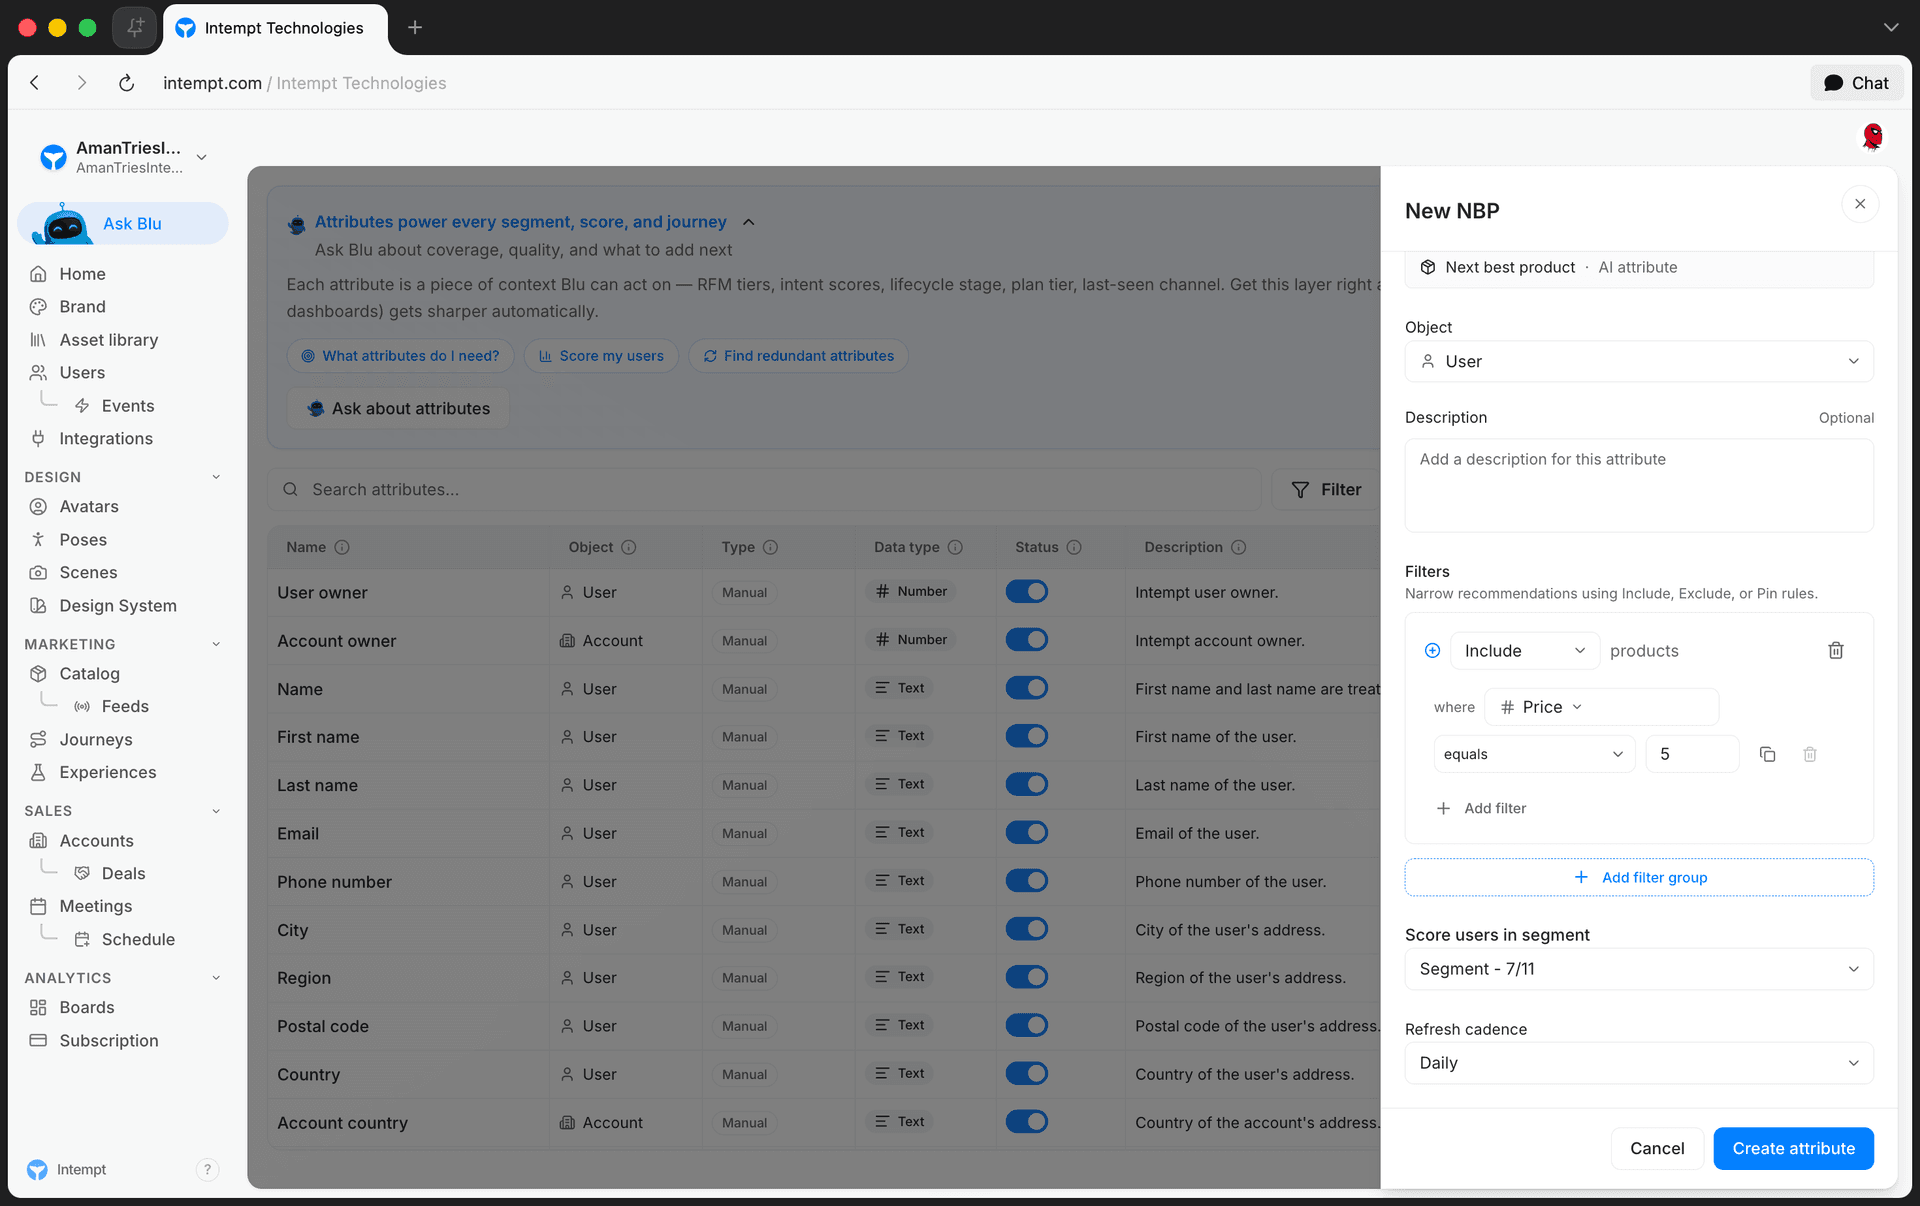Image resolution: width=1920 pixels, height=1206 pixels.
Task: Open the Object User dropdown
Action: point(1639,362)
